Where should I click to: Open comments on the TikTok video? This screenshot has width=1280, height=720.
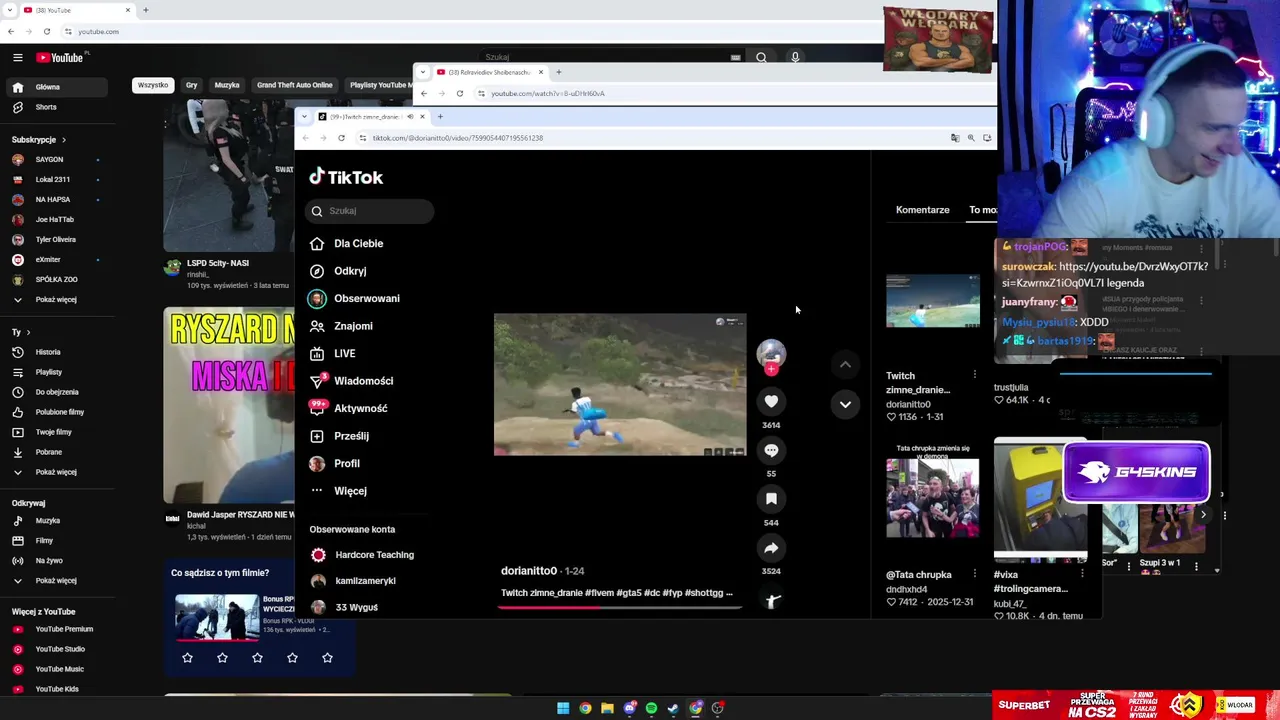click(x=771, y=450)
